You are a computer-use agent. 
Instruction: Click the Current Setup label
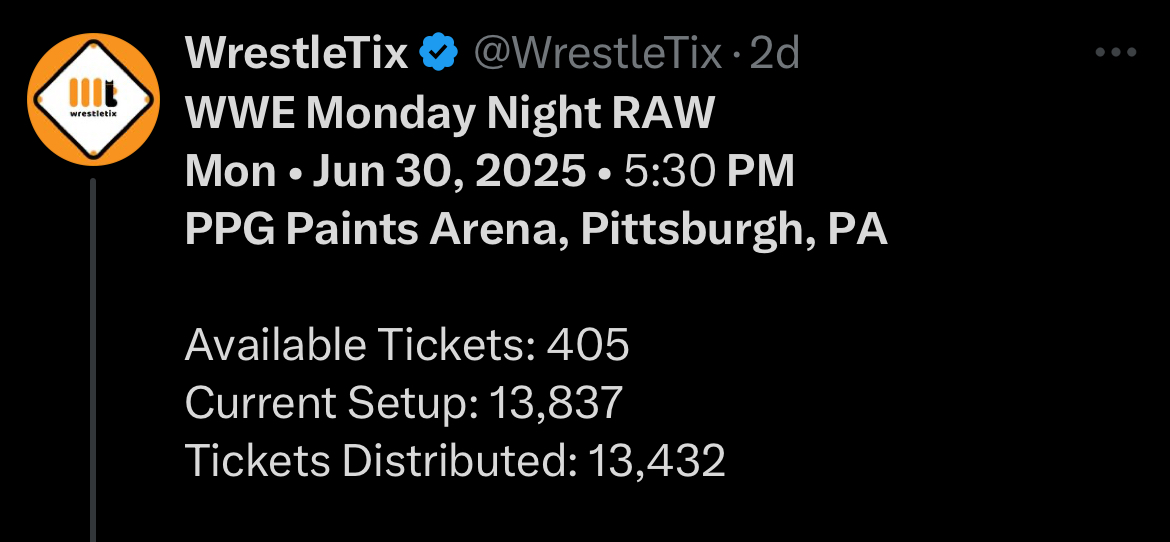[331, 403]
